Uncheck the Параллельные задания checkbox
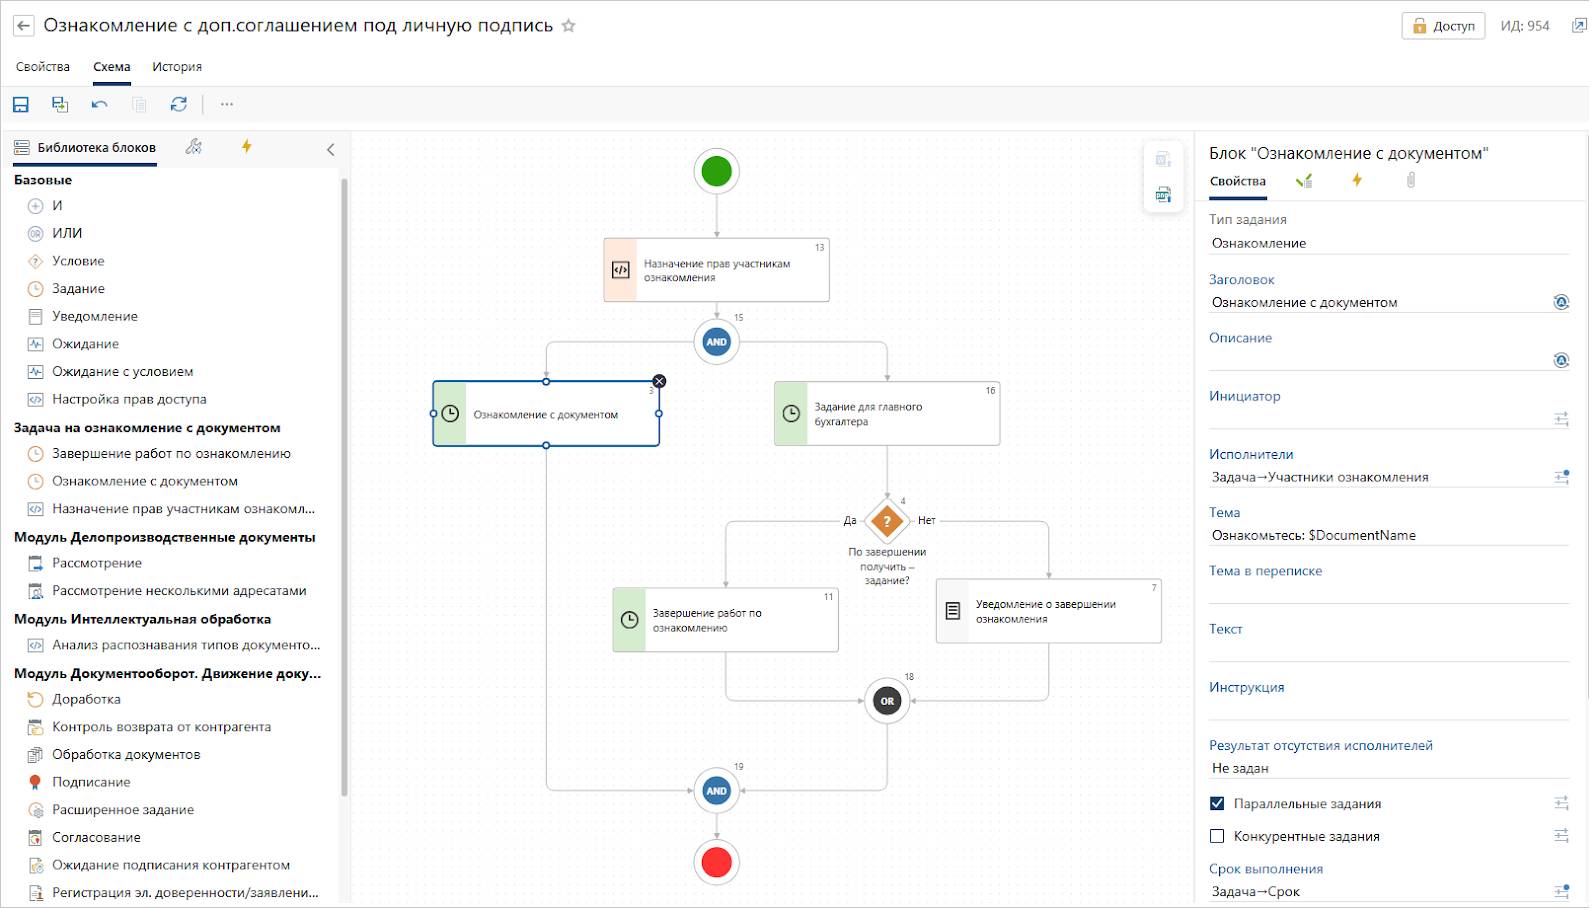1596x908 pixels. (1217, 803)
